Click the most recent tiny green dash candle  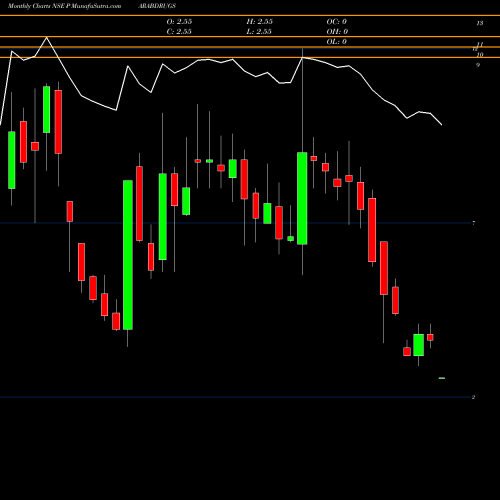pos(442,378)
